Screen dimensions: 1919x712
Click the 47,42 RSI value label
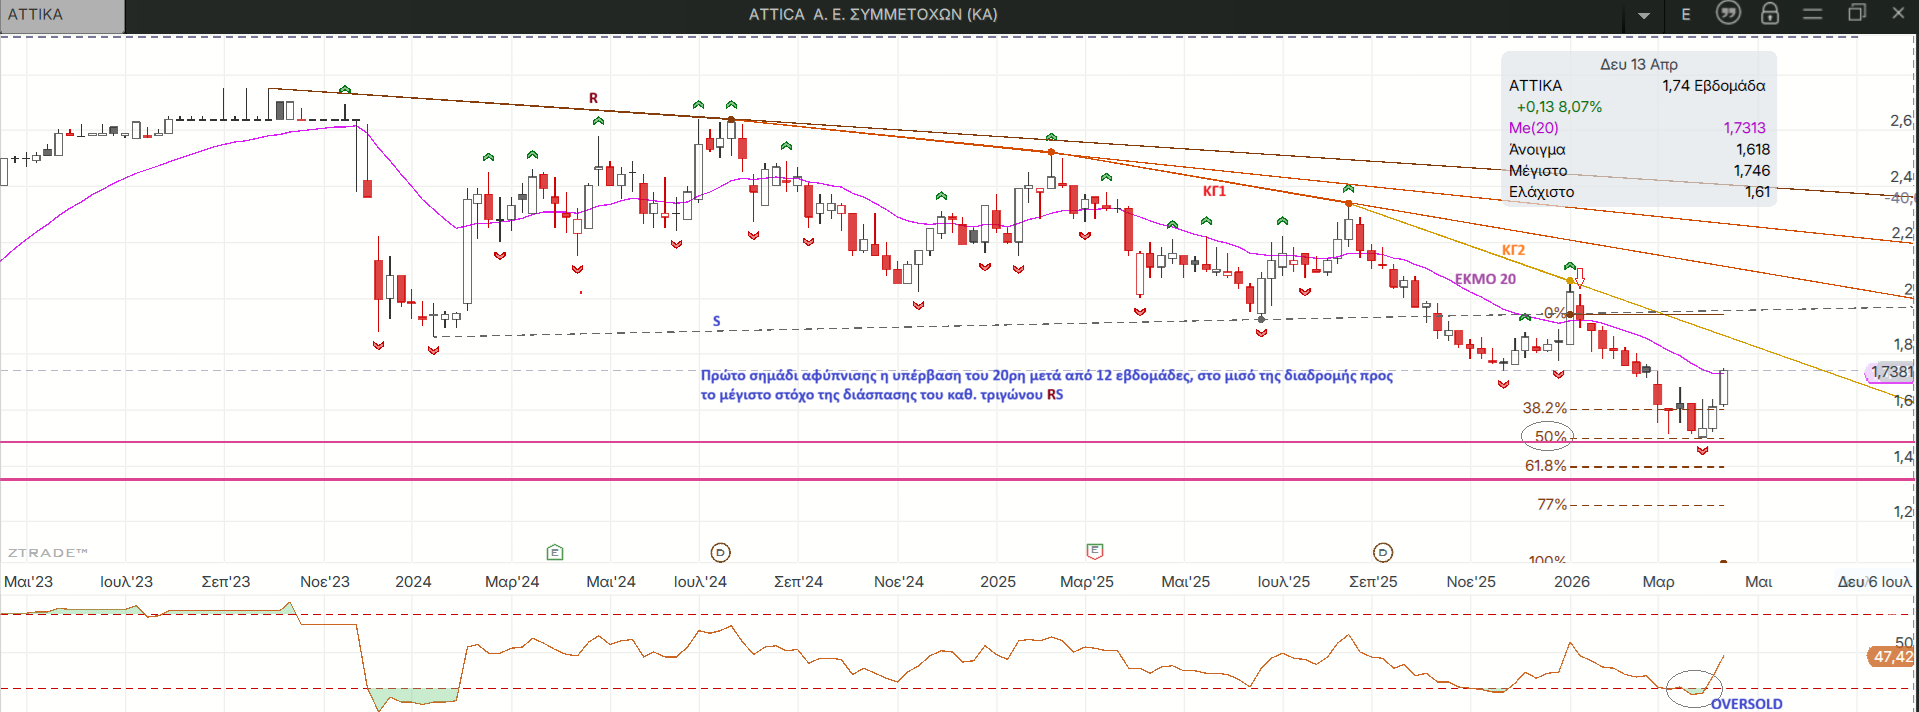pos(1891,657)
